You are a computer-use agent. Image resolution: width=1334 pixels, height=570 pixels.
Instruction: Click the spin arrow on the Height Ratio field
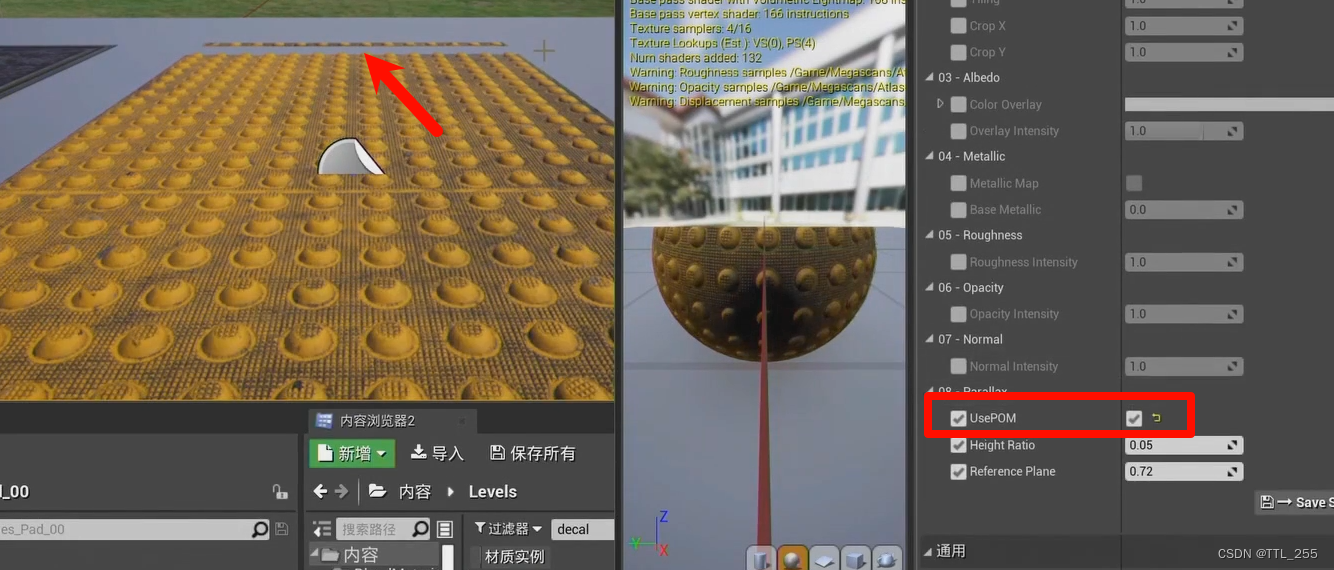[1233, 445]
